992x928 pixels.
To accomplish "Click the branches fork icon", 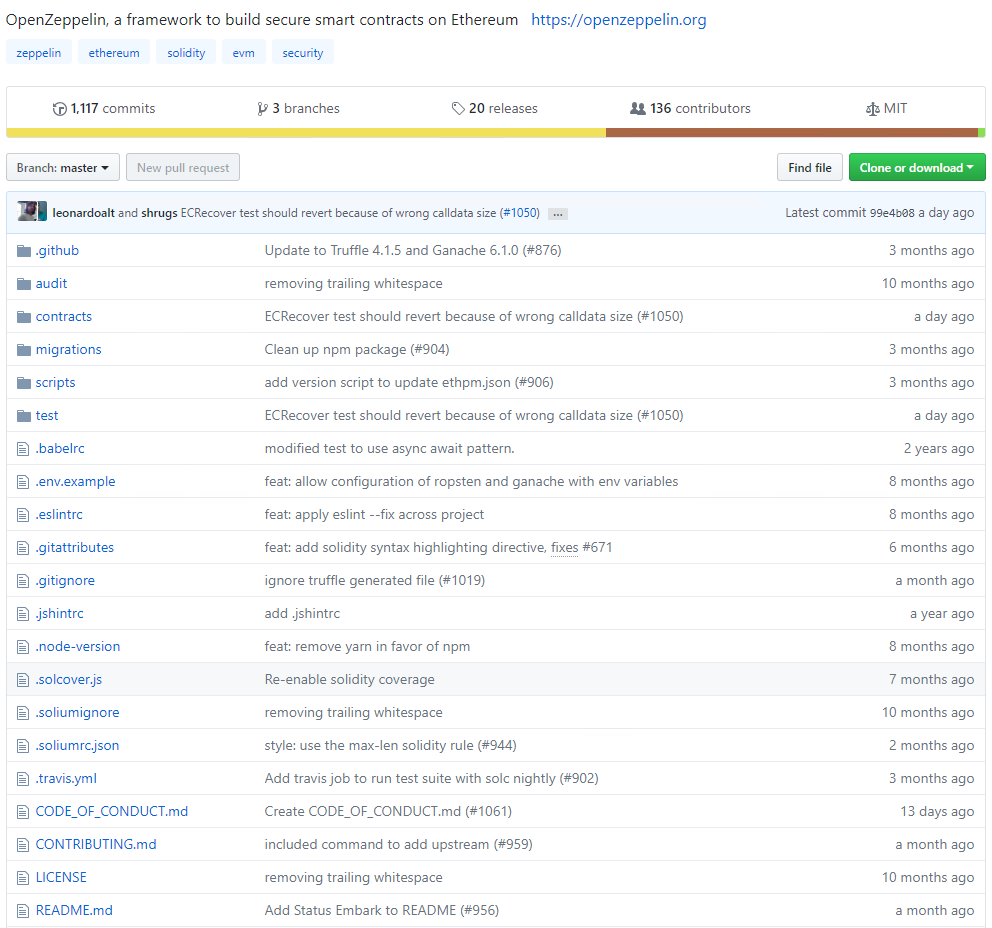I will point(262,109).
